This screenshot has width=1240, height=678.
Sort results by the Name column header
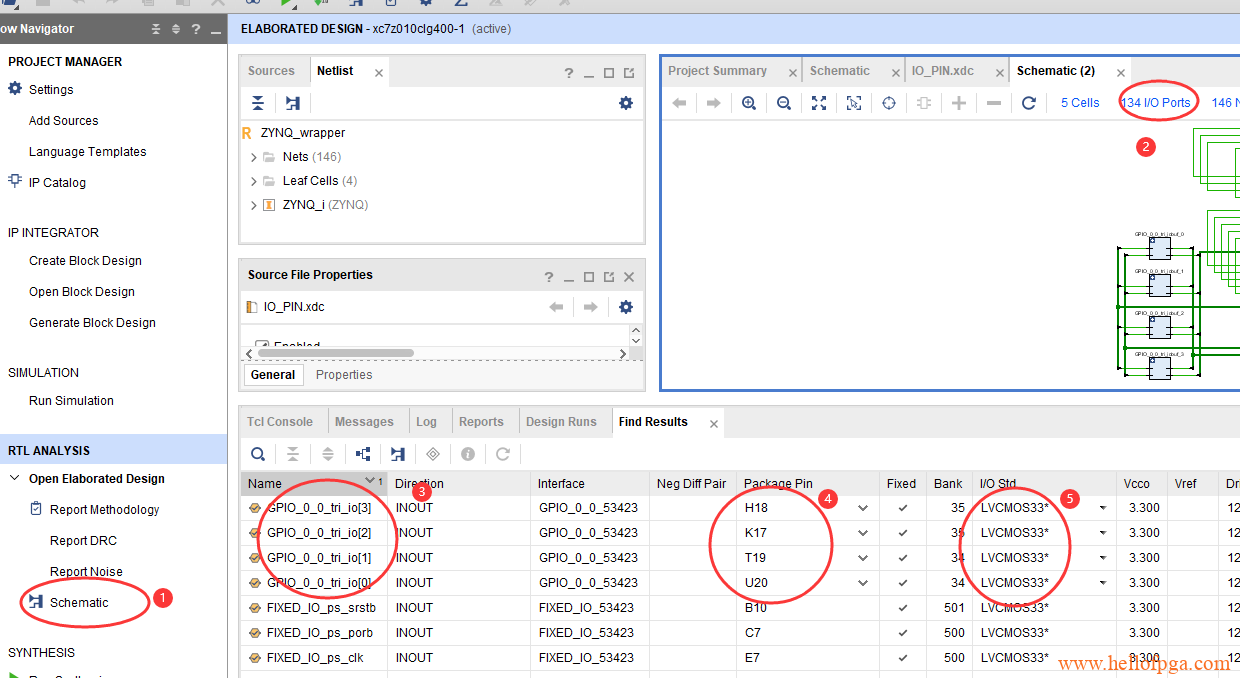point(300,484)
